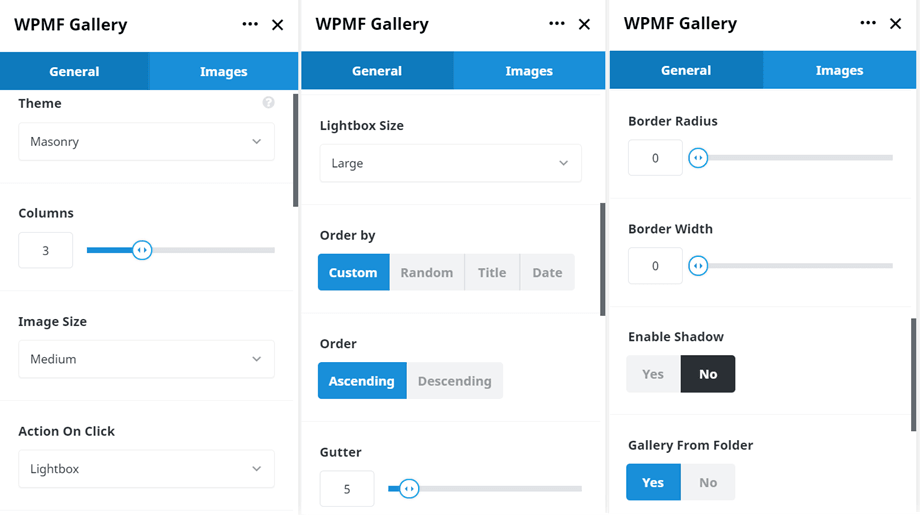Open the Action On Click dropdown
This screenshot has width=920, height=515.
click(x=146, y=469)
